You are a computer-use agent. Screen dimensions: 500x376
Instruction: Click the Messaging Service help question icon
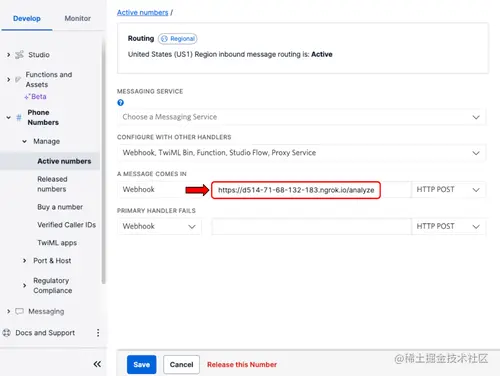pos(121,103)
